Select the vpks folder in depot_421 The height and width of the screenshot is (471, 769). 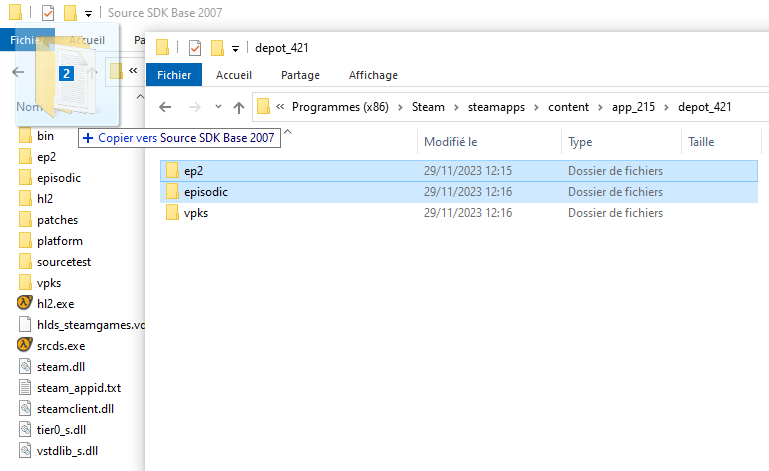tap(195, 213)
